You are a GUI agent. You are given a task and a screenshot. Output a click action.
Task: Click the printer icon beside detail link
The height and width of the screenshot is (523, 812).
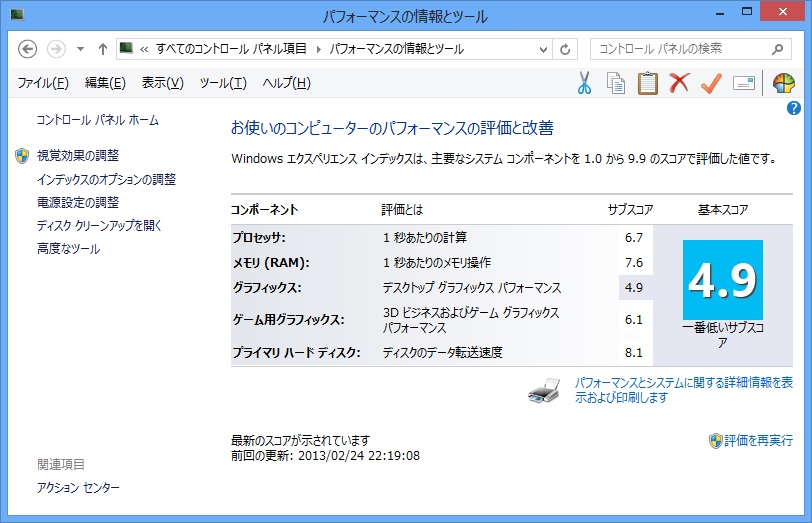(x=544, y=390)
